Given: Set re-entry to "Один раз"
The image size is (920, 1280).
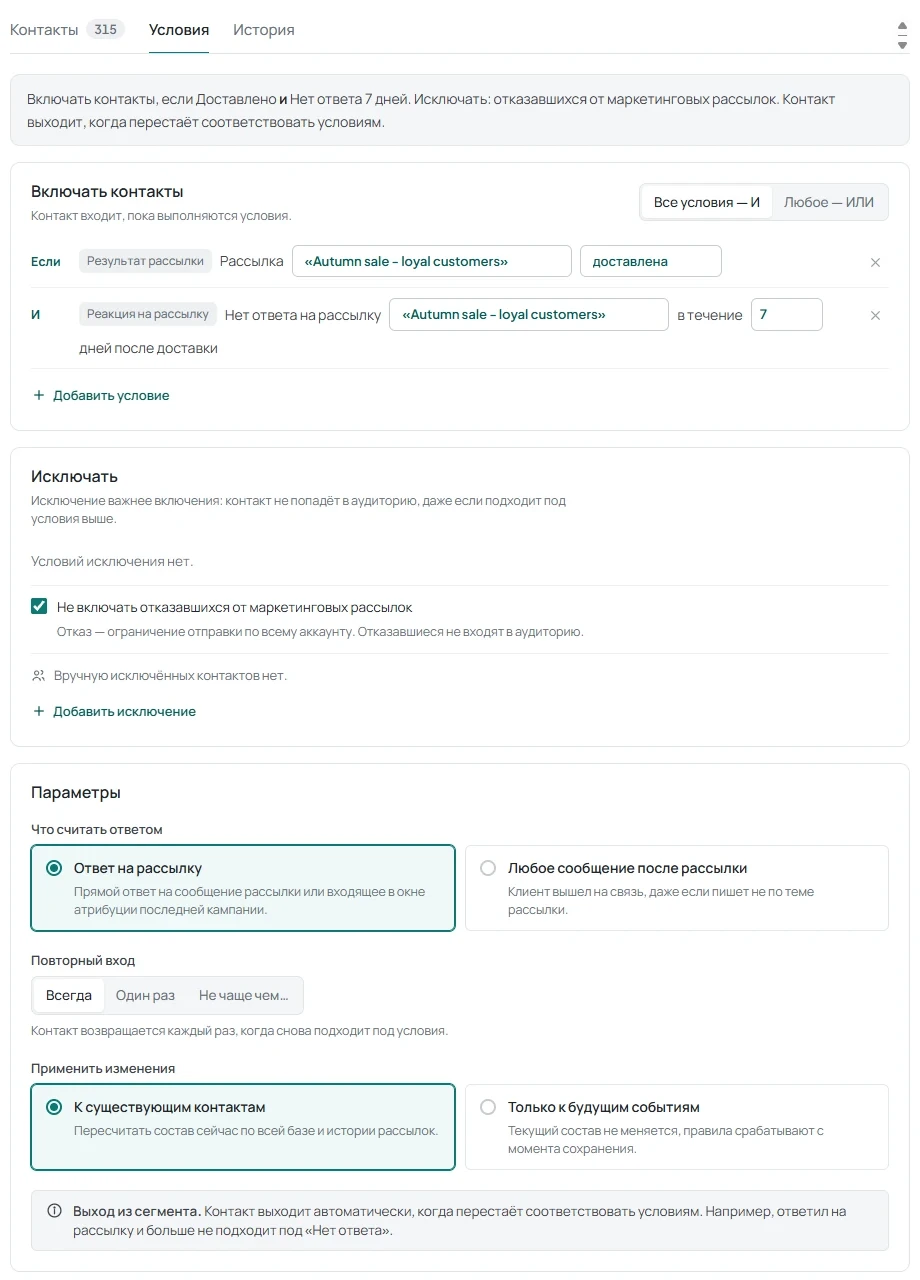Looking at the screenshot, I should click(x=145, y=995).
